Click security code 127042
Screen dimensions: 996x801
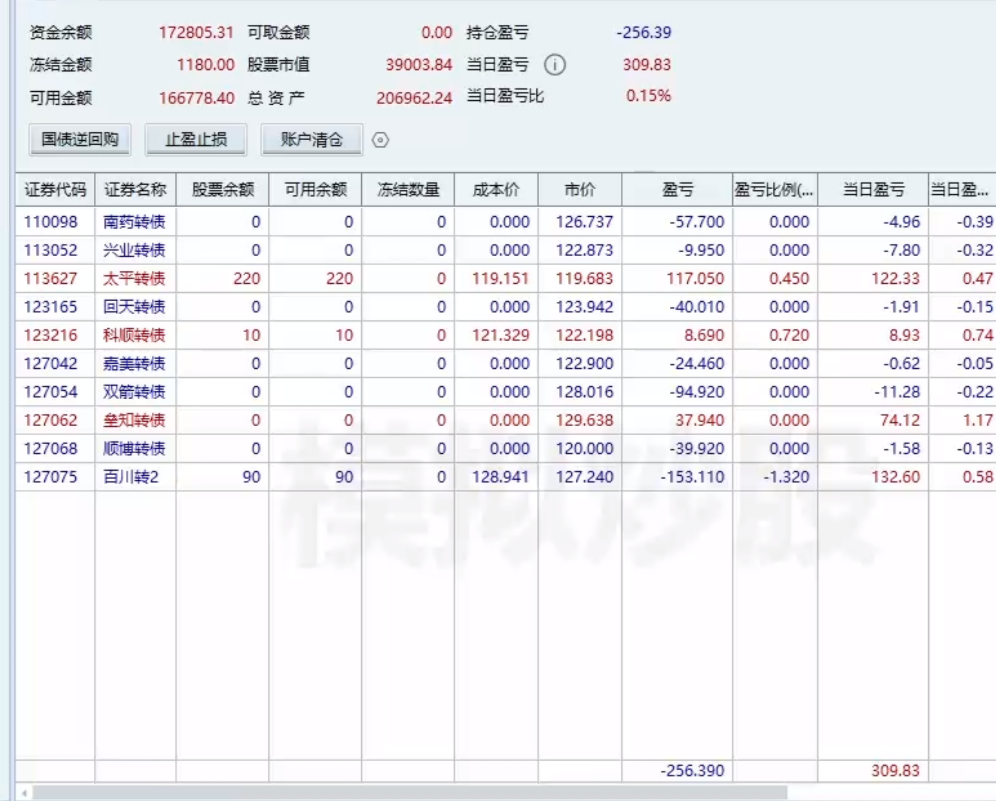[51, 363]
